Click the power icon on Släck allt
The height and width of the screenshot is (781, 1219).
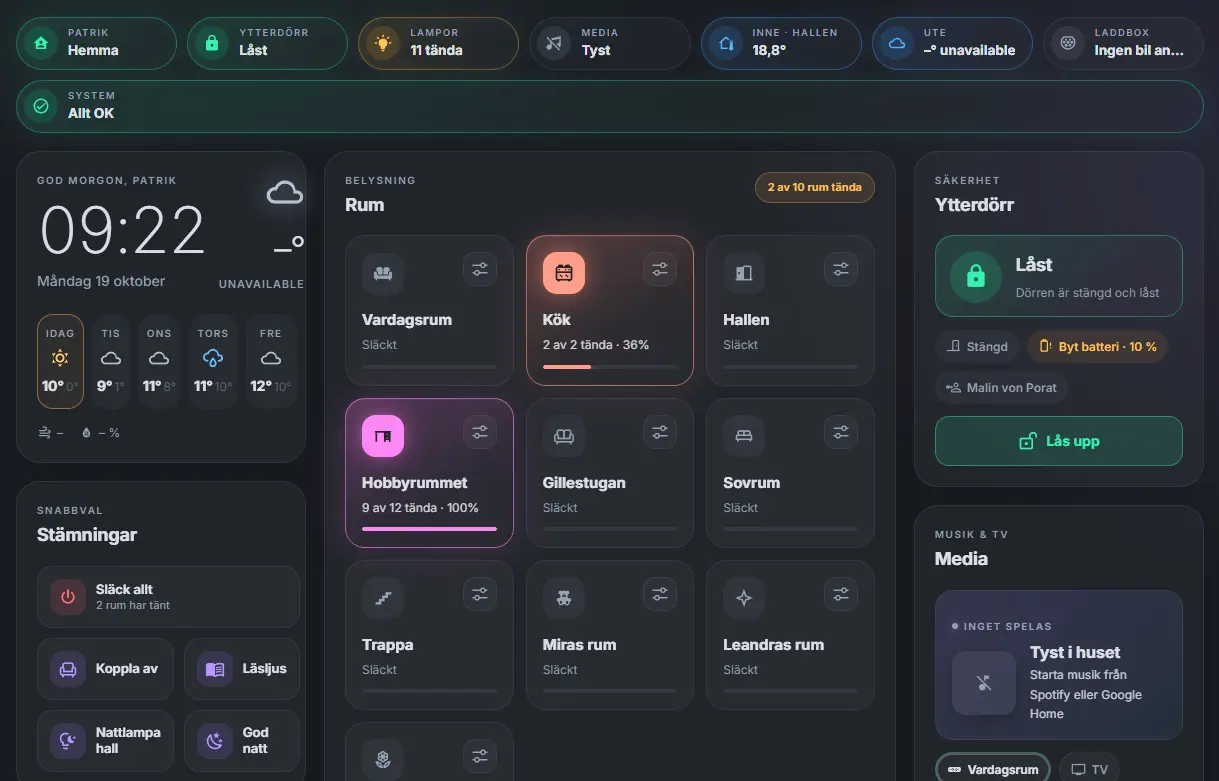pos(68,597)
